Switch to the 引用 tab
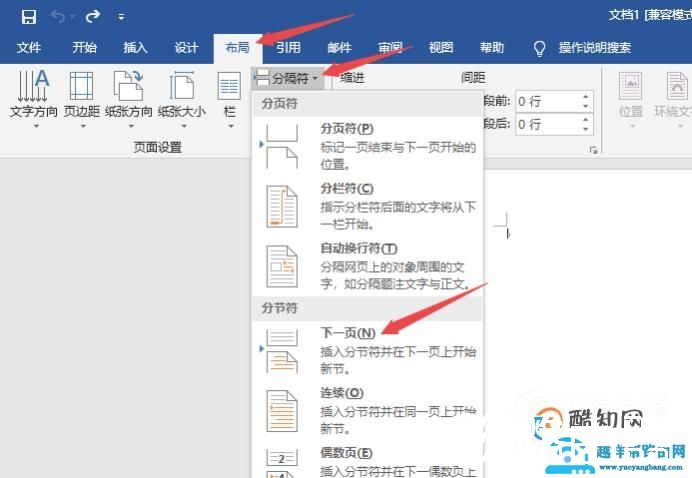The image size is (692, 478). [x=288, y=47]
